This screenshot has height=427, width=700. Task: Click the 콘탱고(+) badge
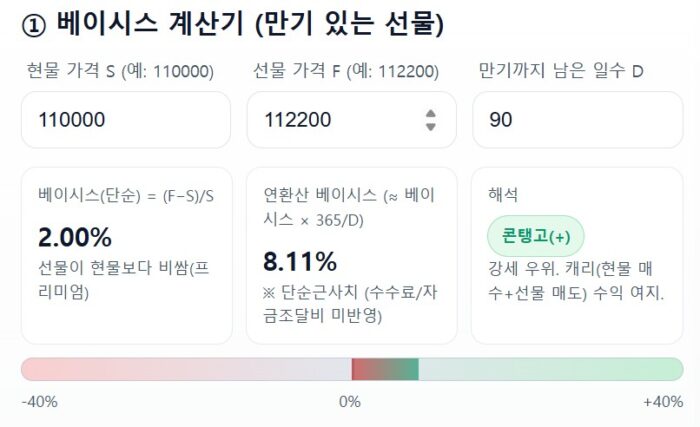coord(535,237)
